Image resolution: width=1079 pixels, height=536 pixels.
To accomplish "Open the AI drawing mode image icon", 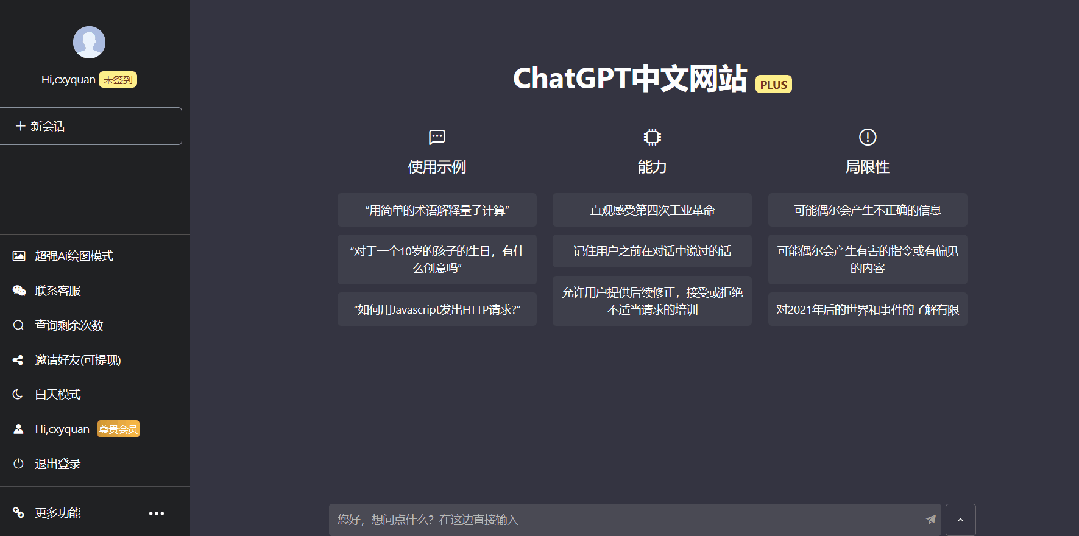I will pyautogui.click(x=19, y=256).
